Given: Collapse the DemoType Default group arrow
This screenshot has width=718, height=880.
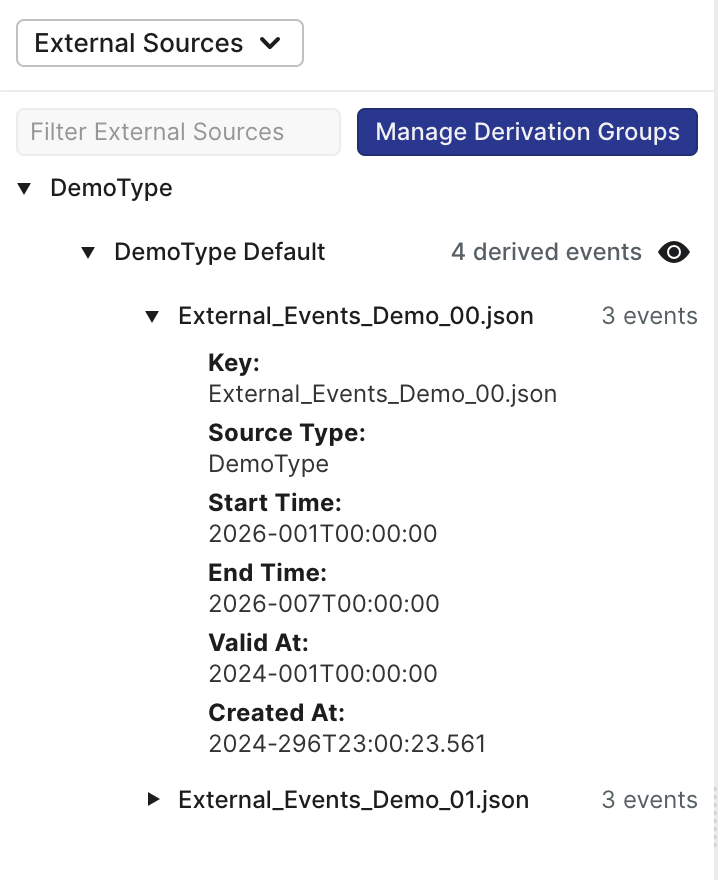Looking at the screenshot, I should pyautogui.click(x=89, y=252).
